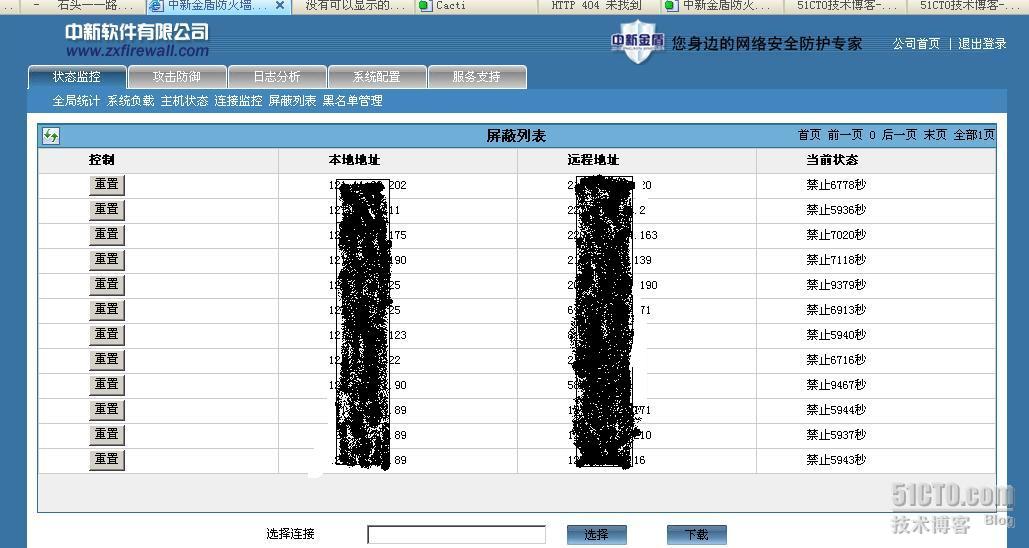Screen dimensions: 1029x548
Task: Click 重置 for row 禁止5944秒
Action: click(106, 409)
